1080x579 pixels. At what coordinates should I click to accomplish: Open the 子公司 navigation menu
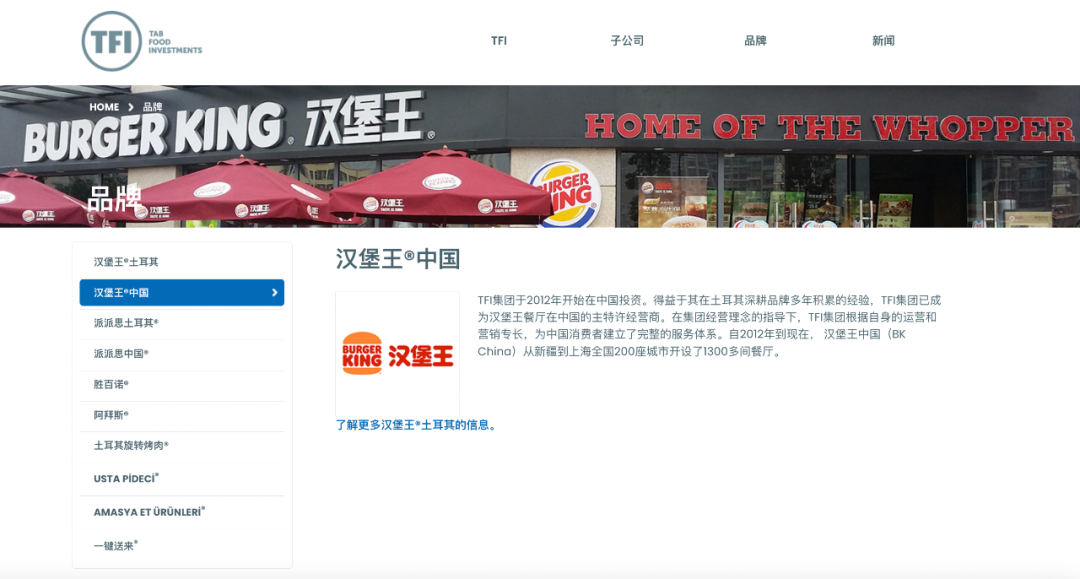[x=627, y=41]
